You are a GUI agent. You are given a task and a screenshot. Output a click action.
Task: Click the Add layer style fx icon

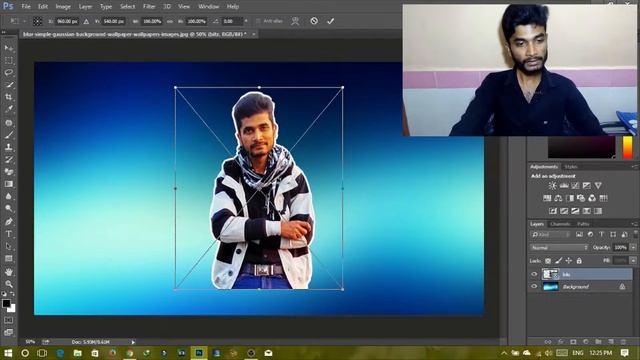pos(561,341)
